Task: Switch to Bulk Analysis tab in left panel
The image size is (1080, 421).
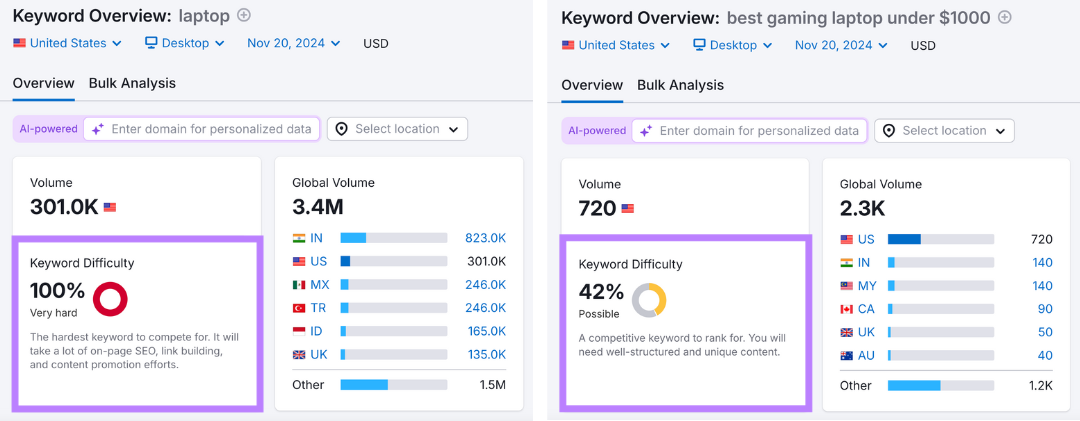Action: point(132,83)
